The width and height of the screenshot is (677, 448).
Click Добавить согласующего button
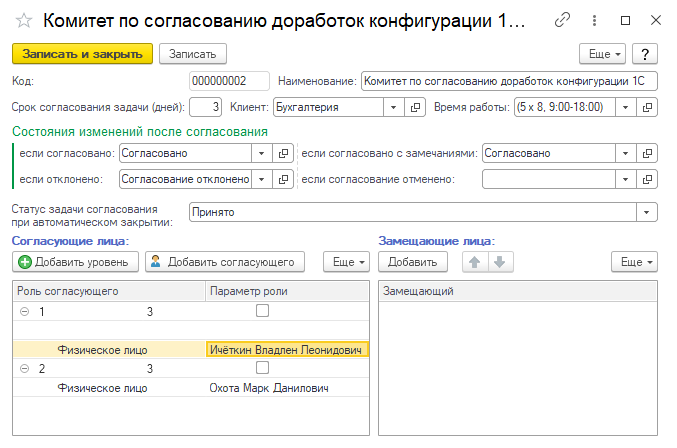[x=225, y=262]
